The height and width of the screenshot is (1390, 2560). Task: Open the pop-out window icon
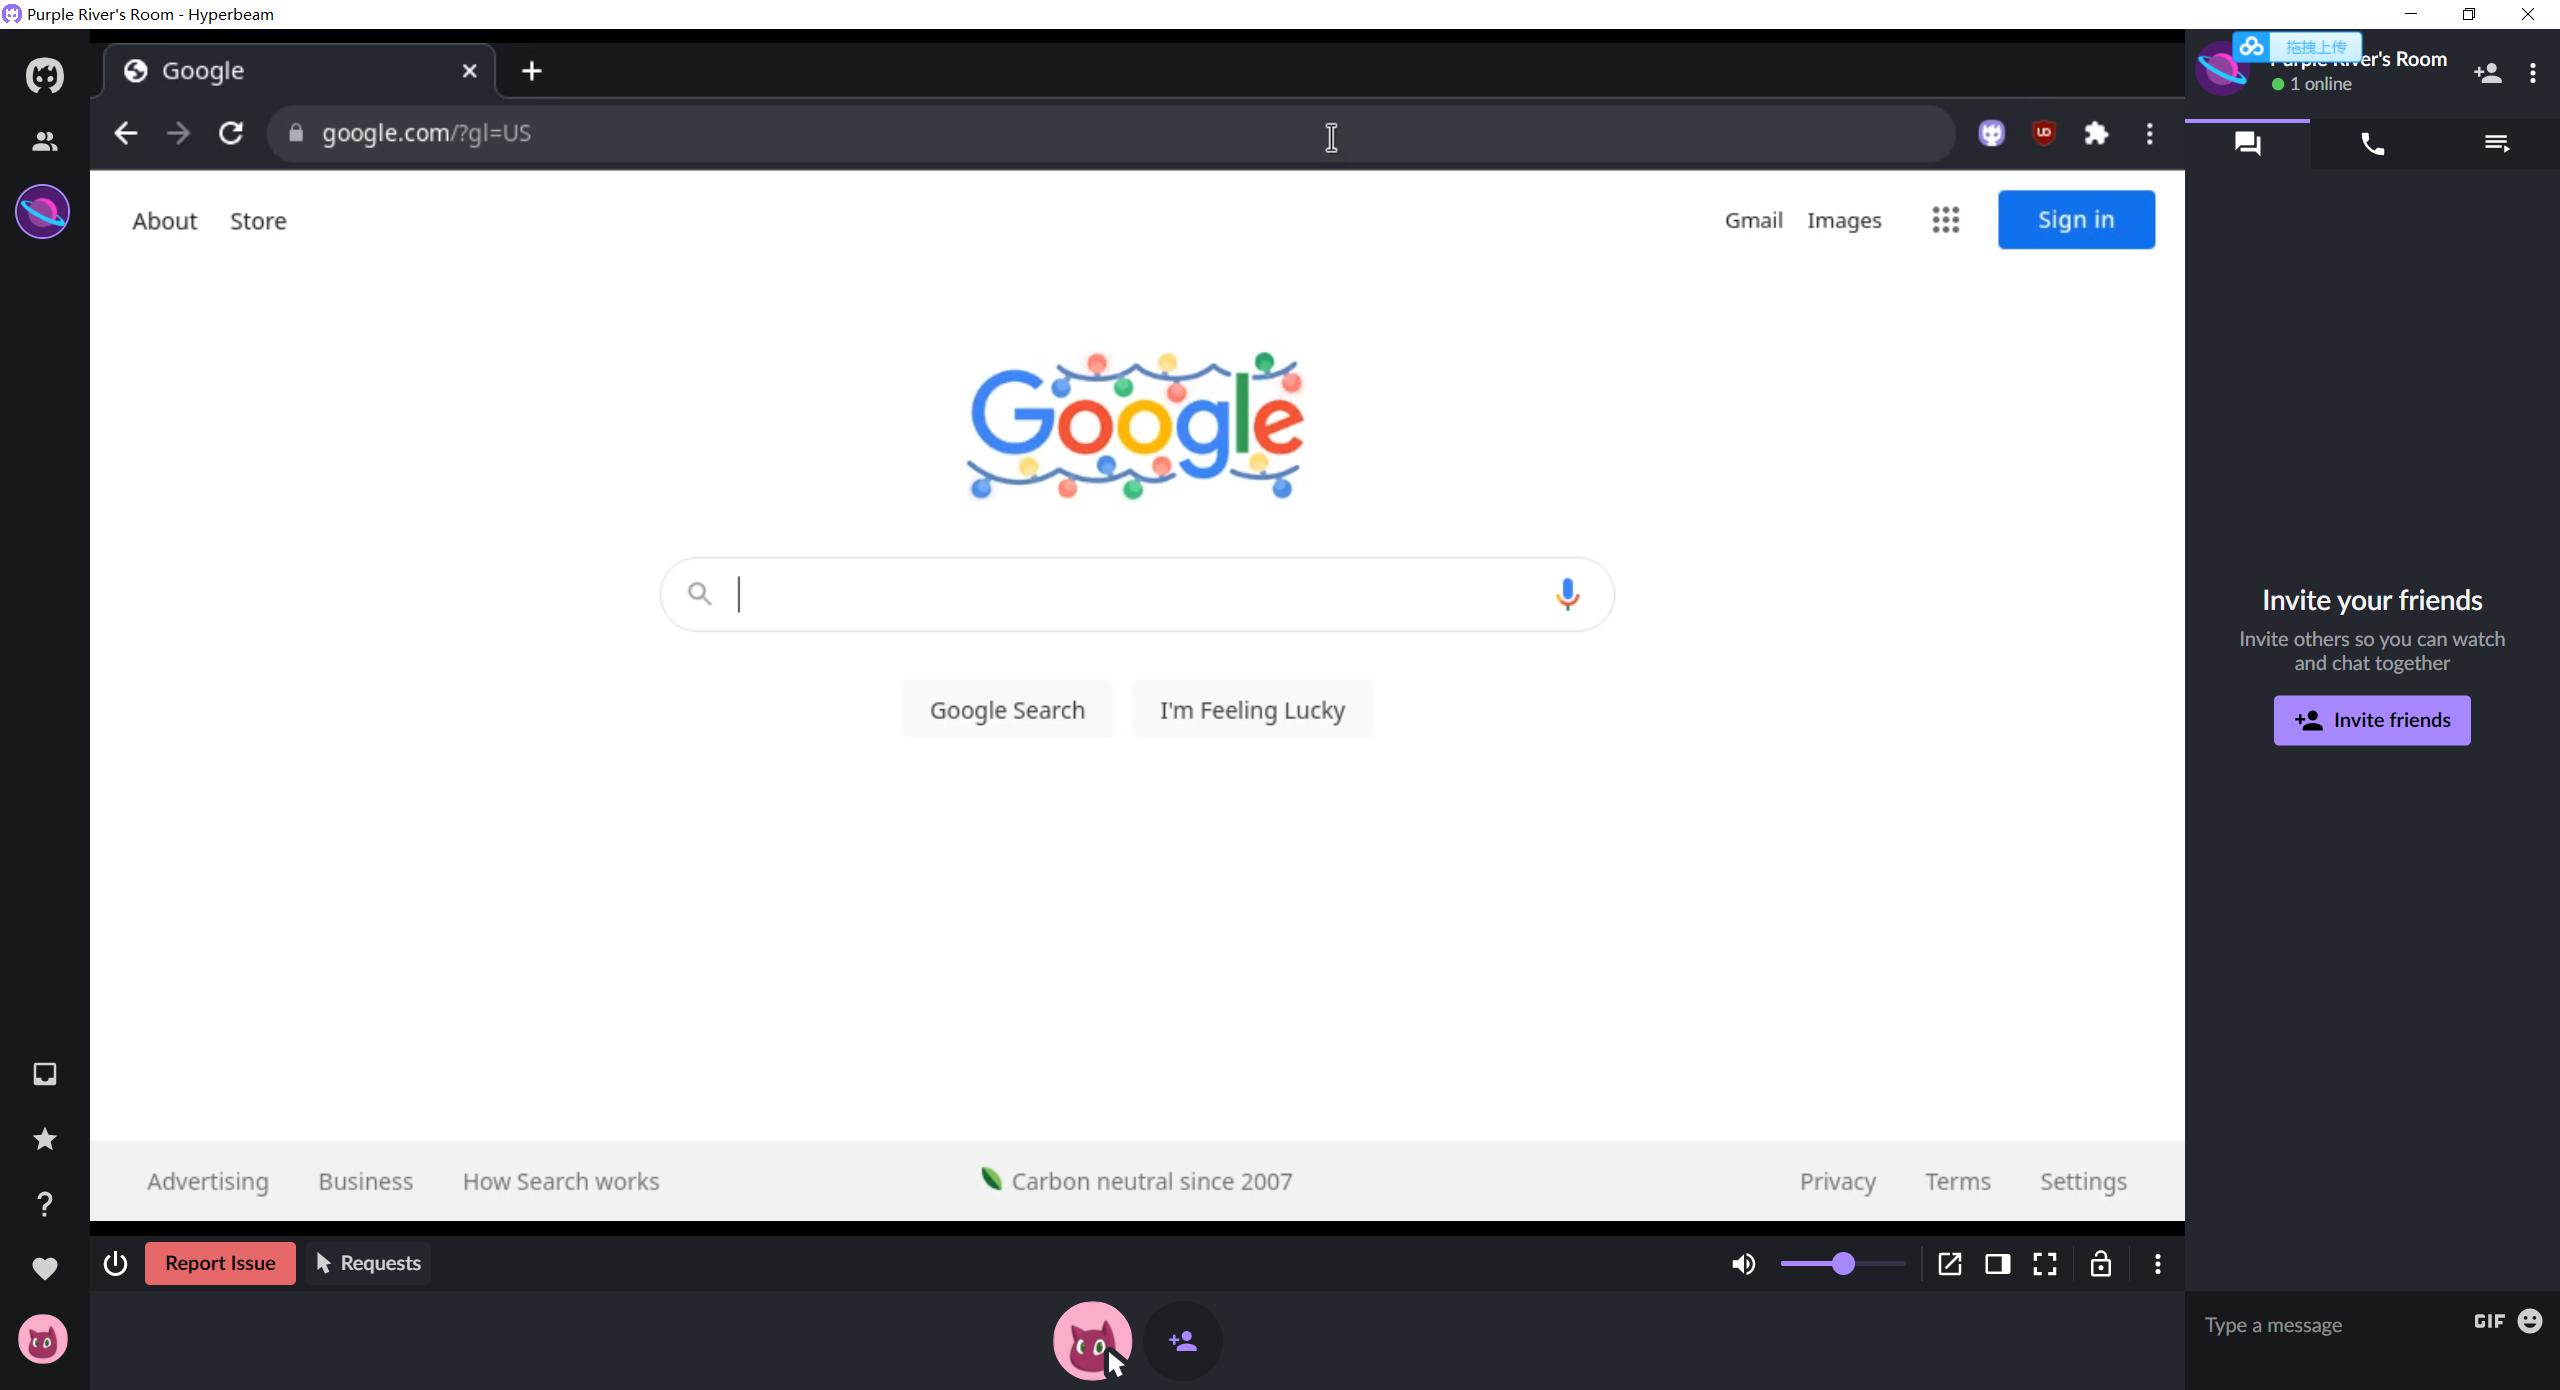click(x=1949, y=1264)
